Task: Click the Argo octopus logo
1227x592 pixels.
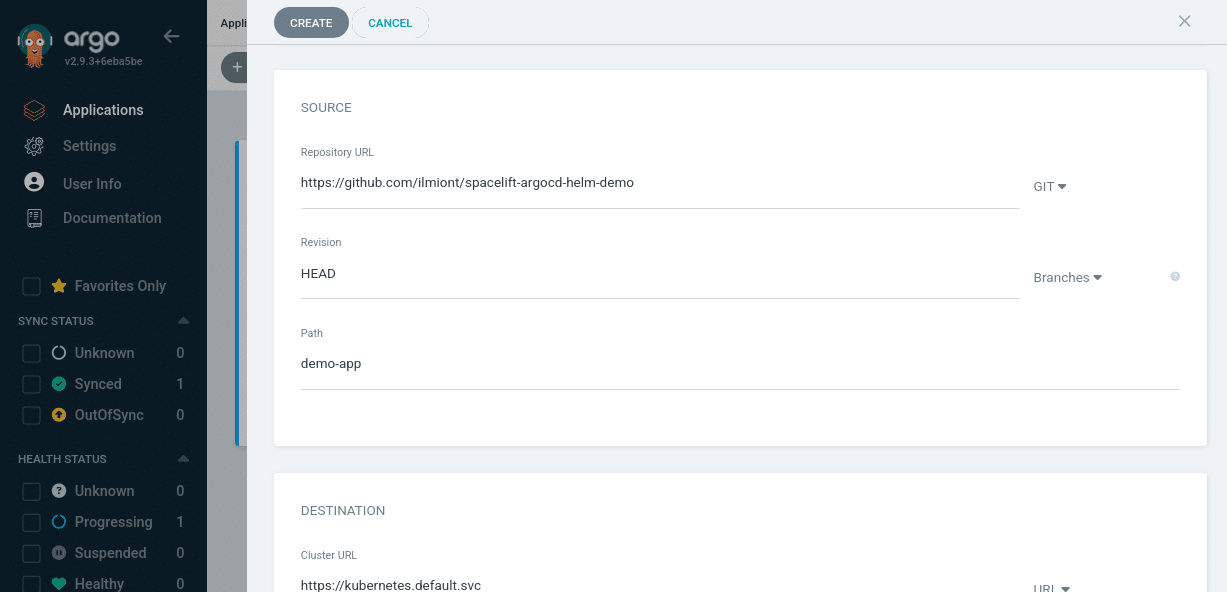Action: point(36,45)
